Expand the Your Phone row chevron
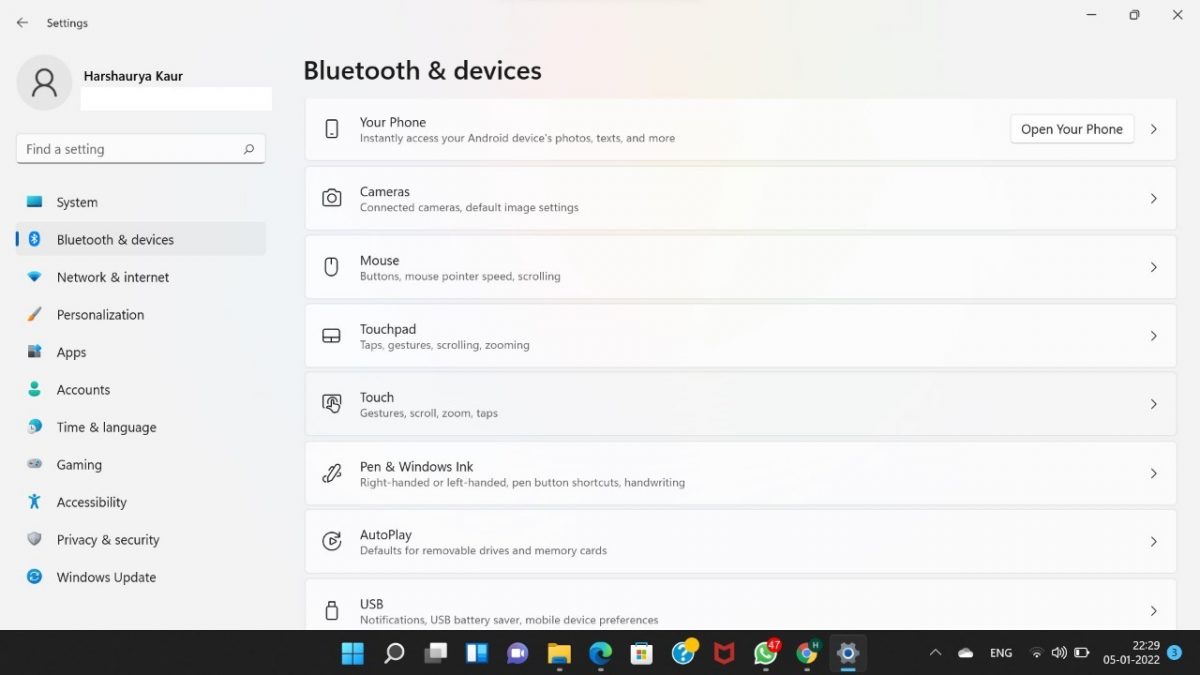The width and height of the screenshot is (1200, 675). click(x=1153, y=129)
